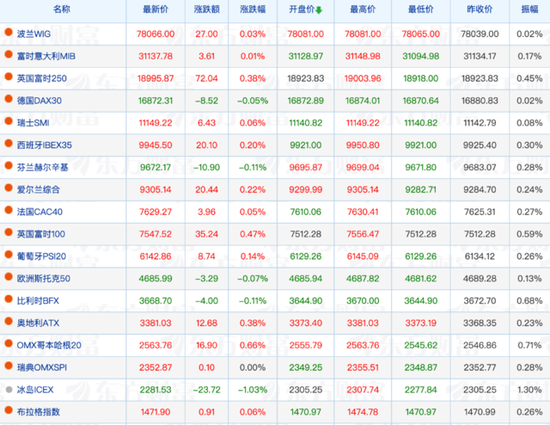Click the orange dot beside 英国富时250
Screen dimensions: 550x425
pos(9,77)
